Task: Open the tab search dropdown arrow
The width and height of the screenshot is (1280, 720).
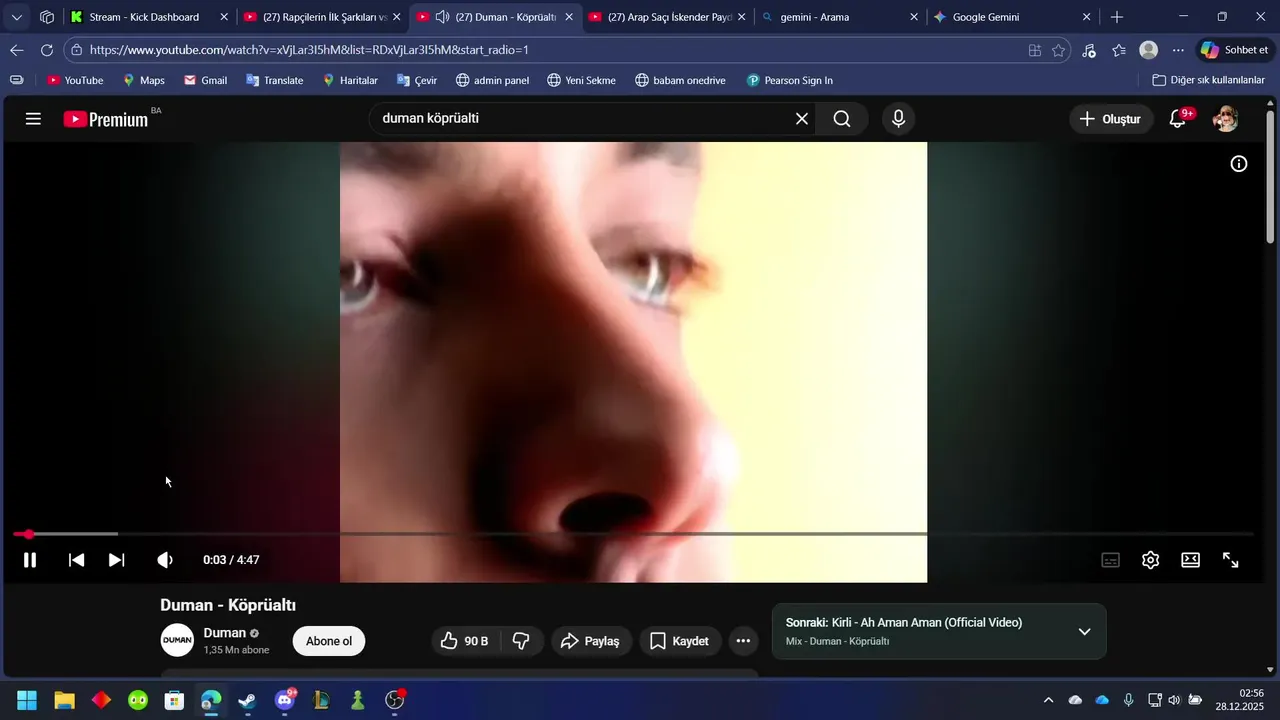Action: [x=17, y=17]
